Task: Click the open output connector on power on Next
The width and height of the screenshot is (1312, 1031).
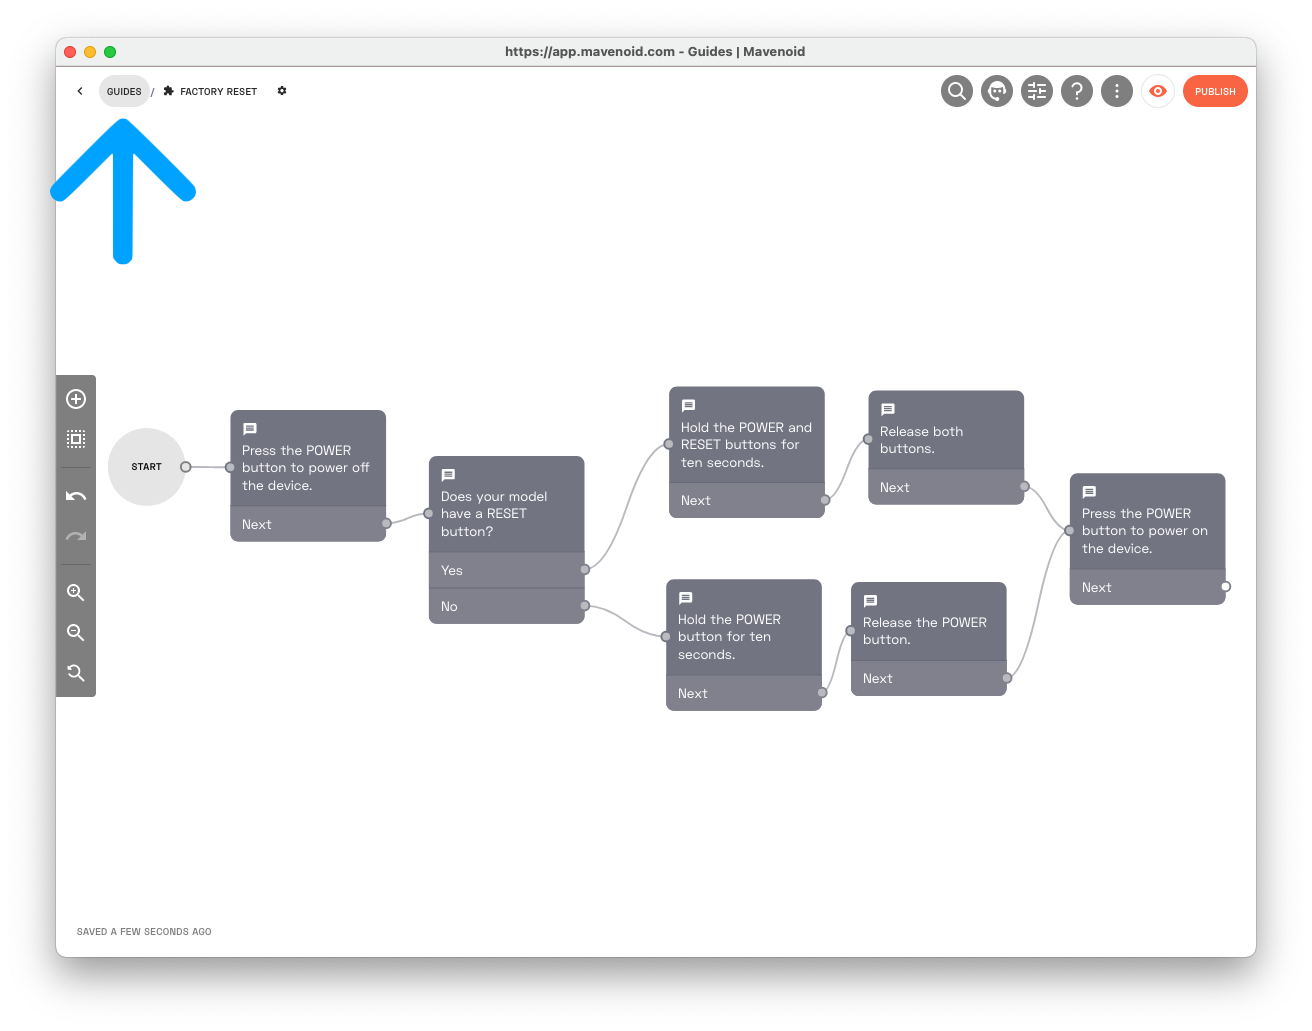Action: click(x=1226, y=587)
